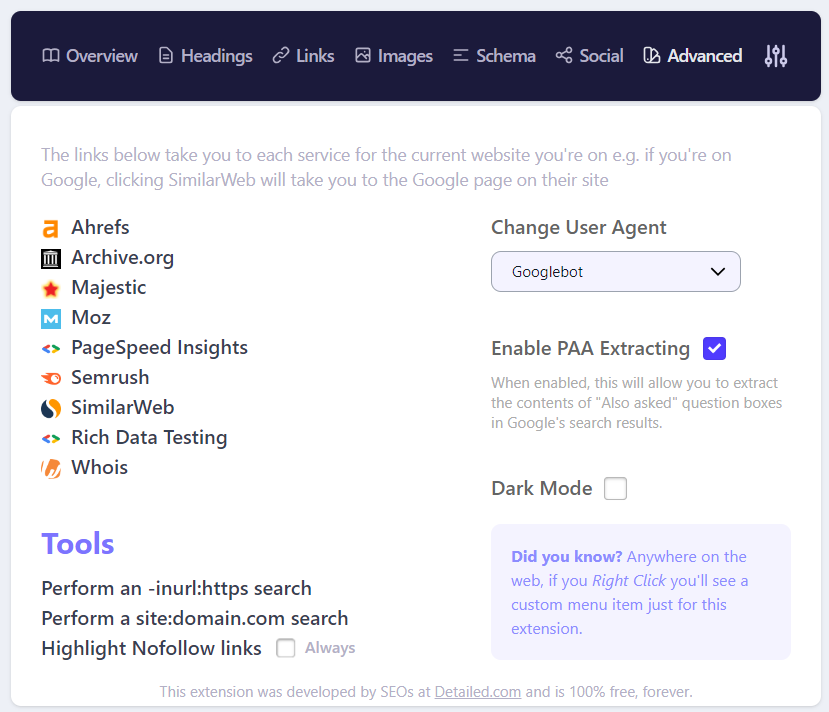
Task: Click the Semrush flame icon
Action: pyautogui.click(x=51, y=379)
